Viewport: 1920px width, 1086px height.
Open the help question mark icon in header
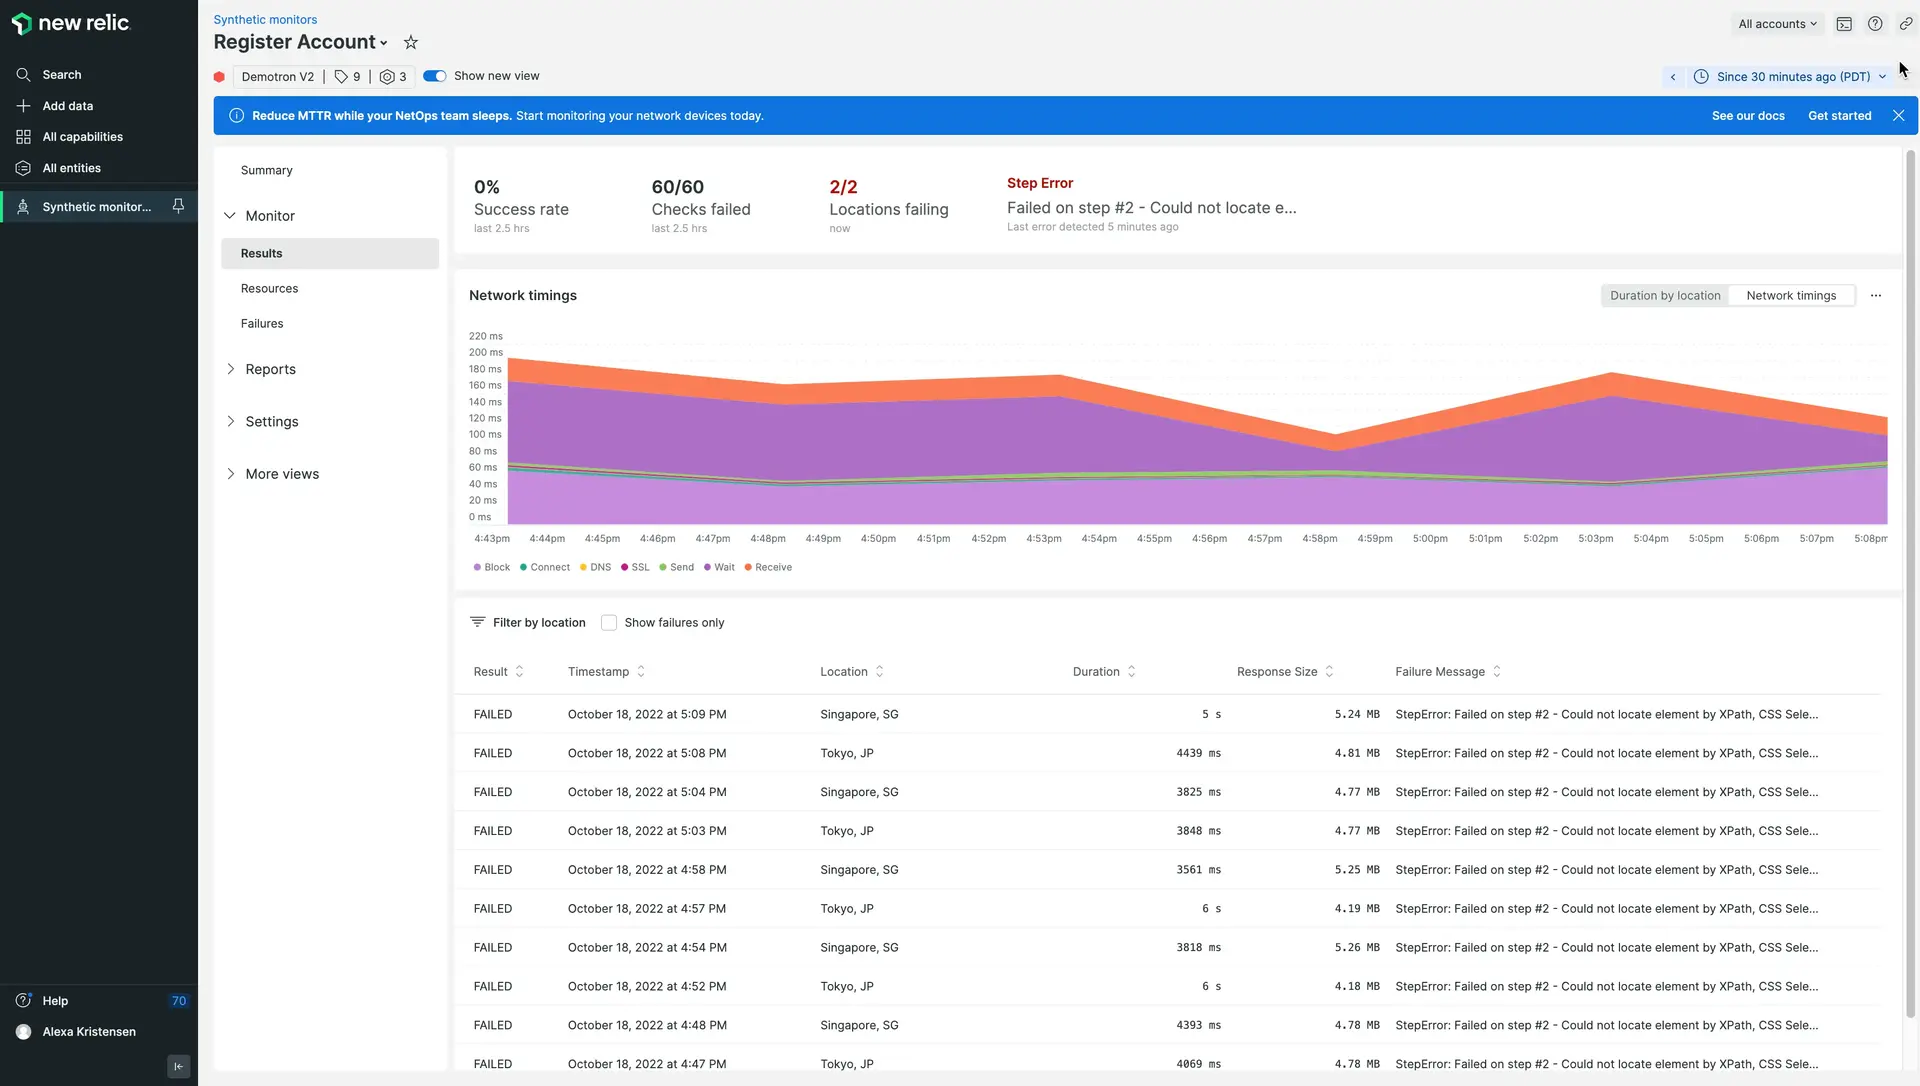click(1875, 24)
